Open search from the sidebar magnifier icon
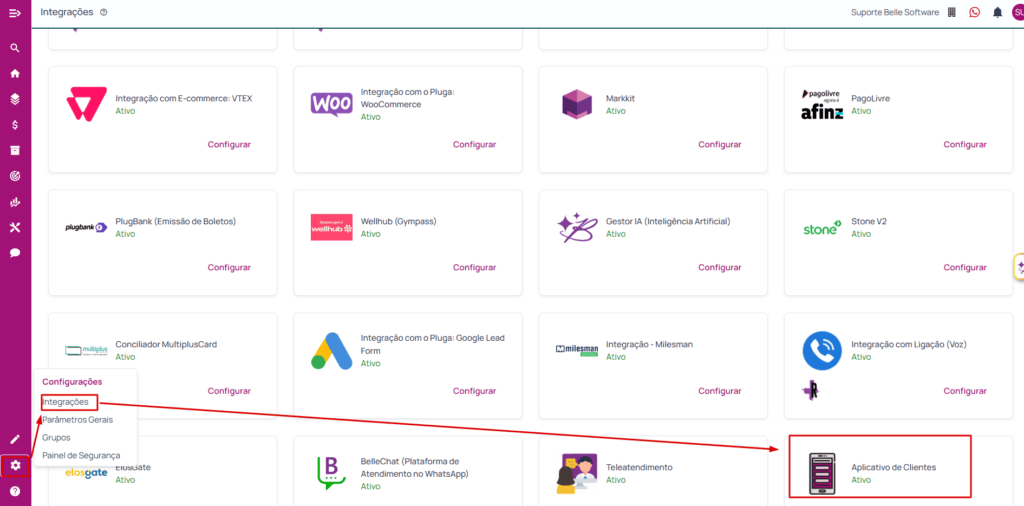Viewport: 1024px width, 506px height. pyautogui.click(x=15, y=48)
